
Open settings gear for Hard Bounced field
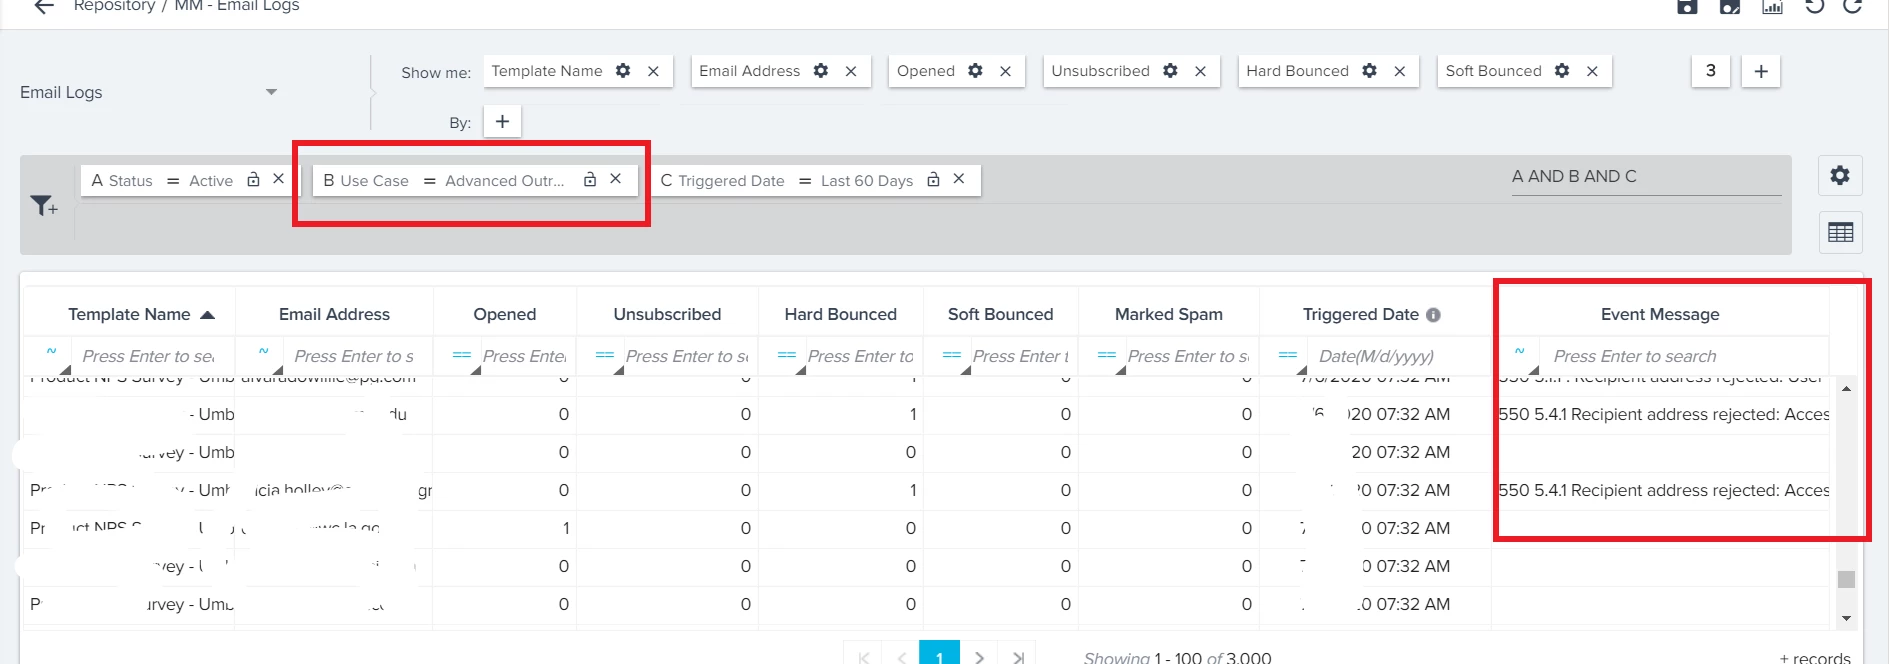click(1370, 71)
